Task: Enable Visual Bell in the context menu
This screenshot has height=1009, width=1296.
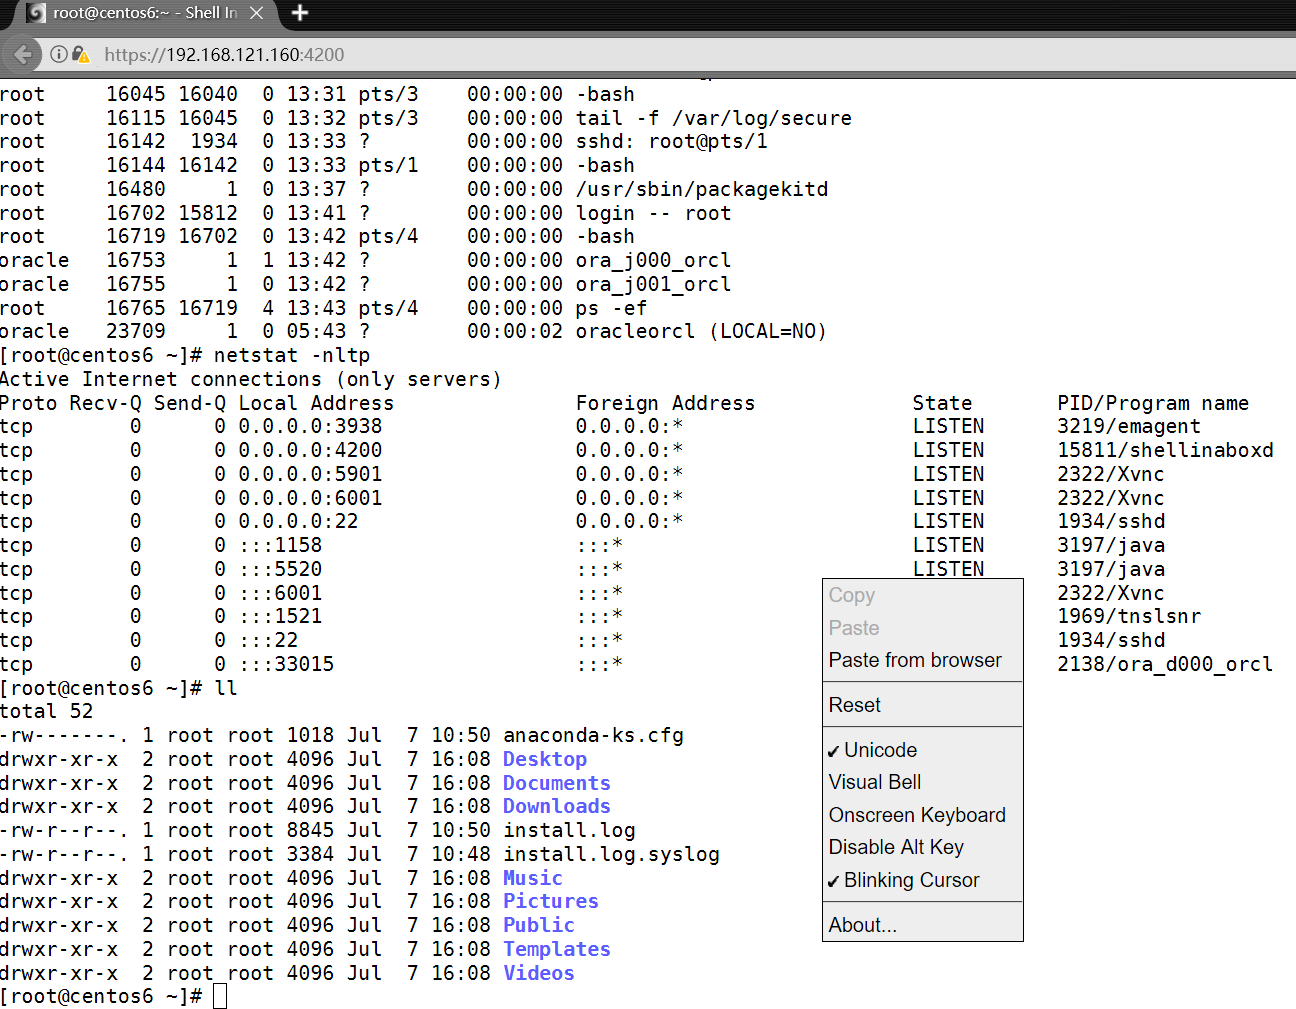Action: (x=875, y=782)
